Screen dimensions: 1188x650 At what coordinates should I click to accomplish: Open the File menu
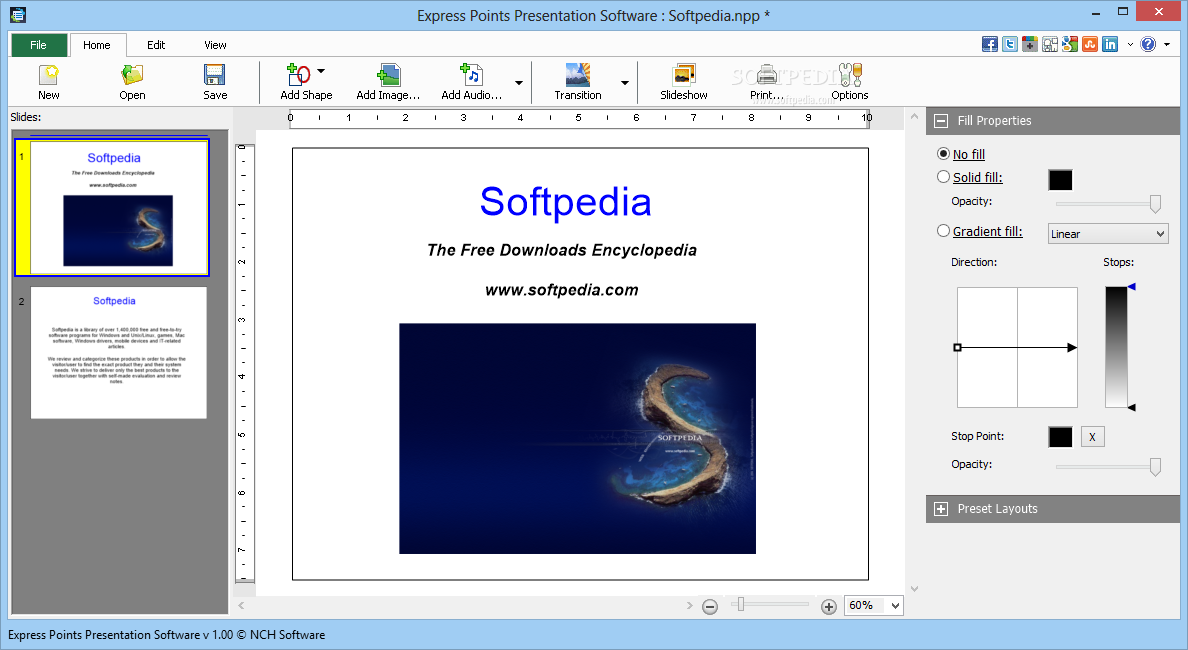click(x=39, y=45)
